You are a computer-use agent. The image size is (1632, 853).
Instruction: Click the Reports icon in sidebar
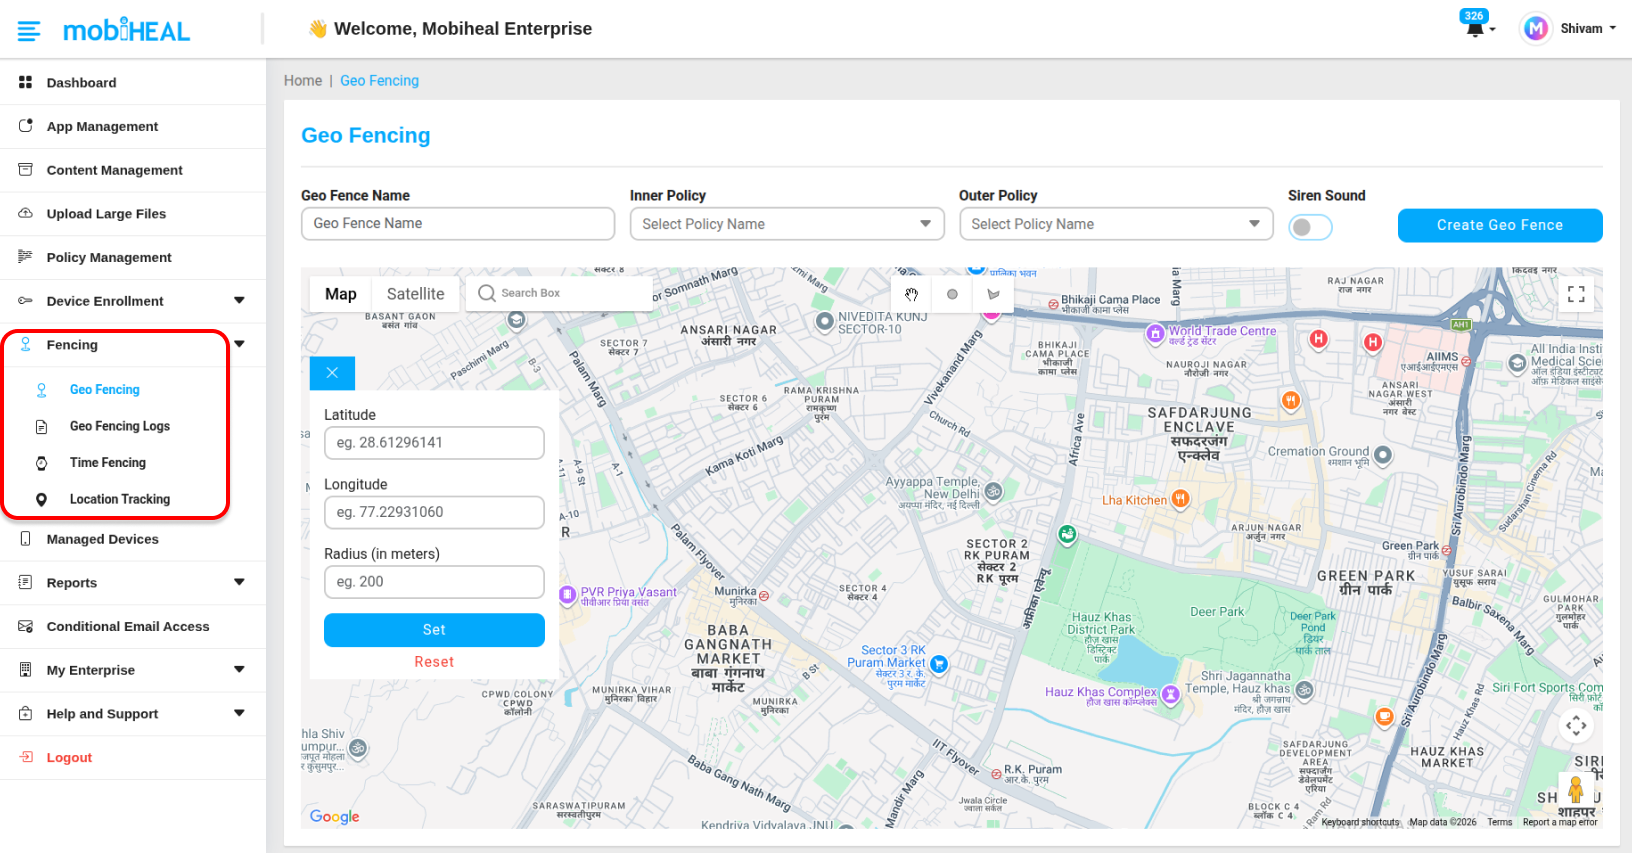(x=26, y=582)
